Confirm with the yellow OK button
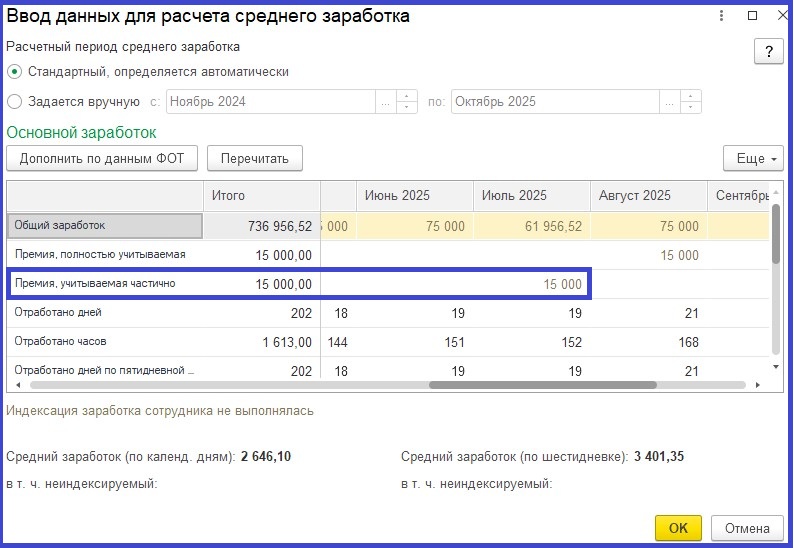Viewport: 794px width, 548px height. [x=678, y=528]
